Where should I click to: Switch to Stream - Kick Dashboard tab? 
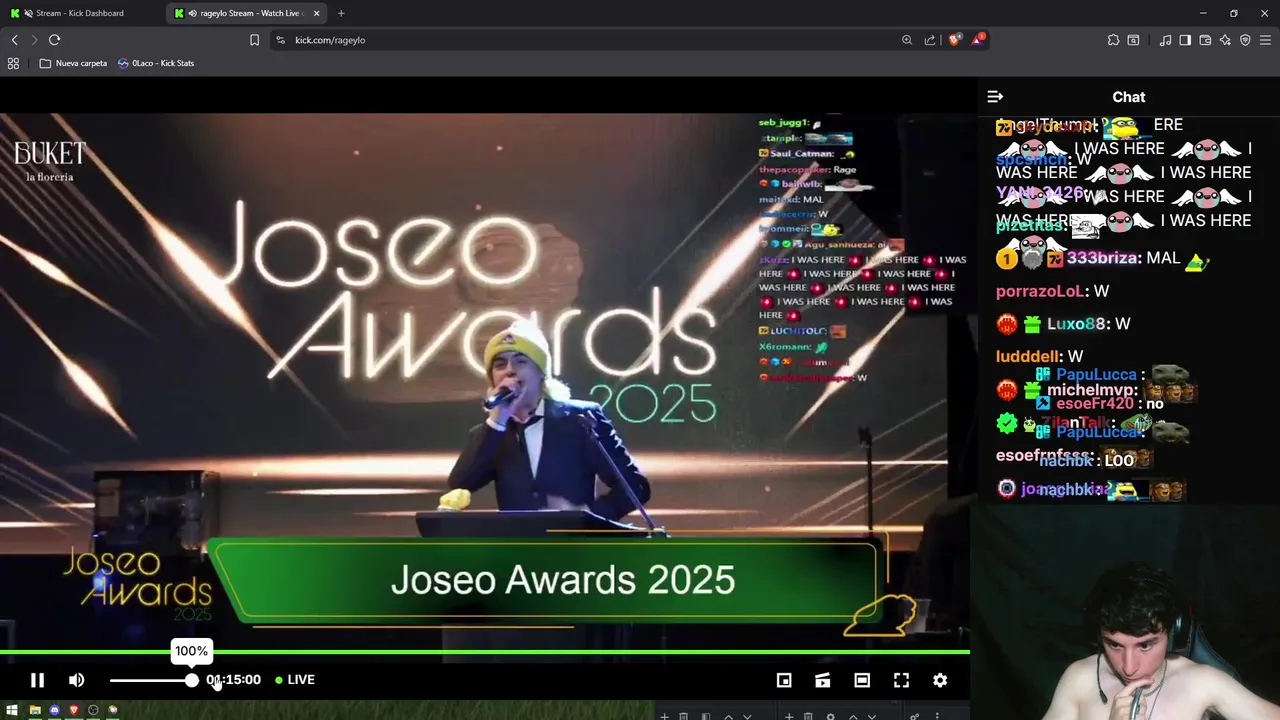[80, 13]
